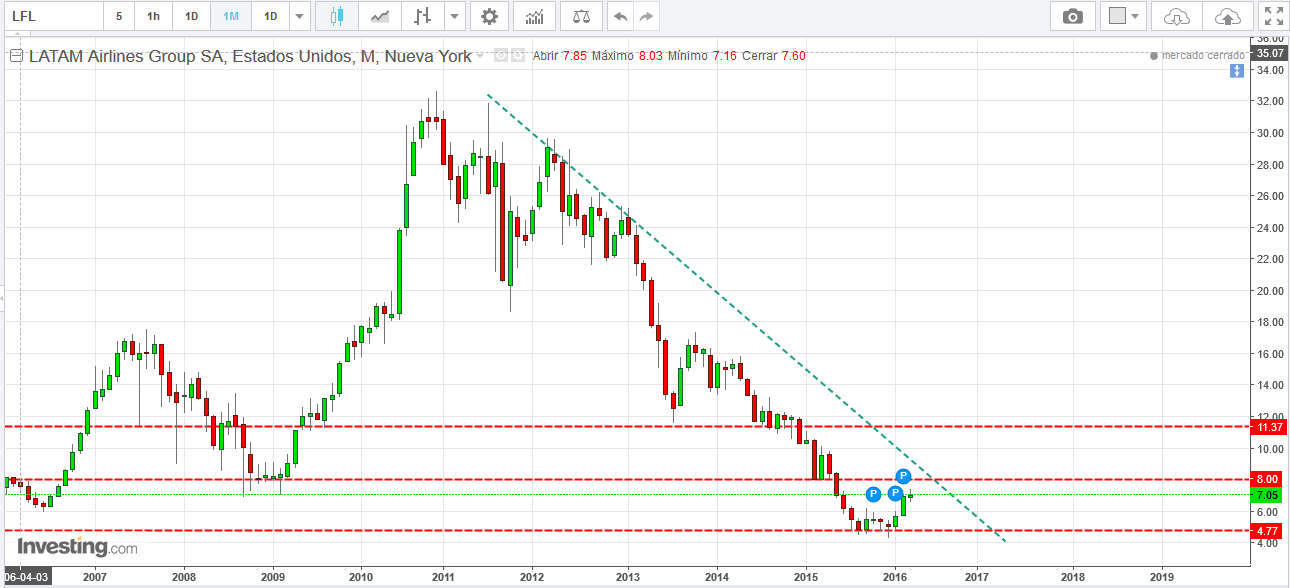Open the layout dropdown arrow
Image resolution: width=1290 pixels, height=588 pixels.
tap(1136, 16)
